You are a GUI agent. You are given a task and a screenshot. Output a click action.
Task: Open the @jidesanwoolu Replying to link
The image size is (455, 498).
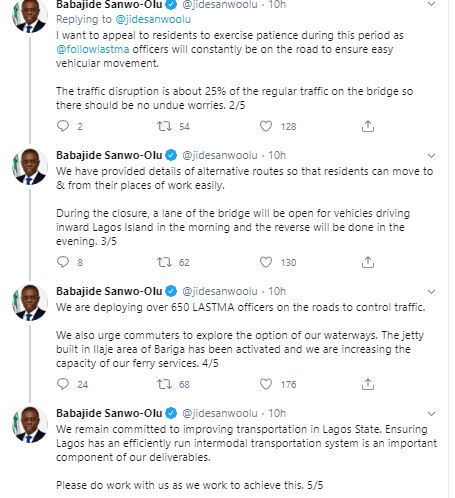153,19
